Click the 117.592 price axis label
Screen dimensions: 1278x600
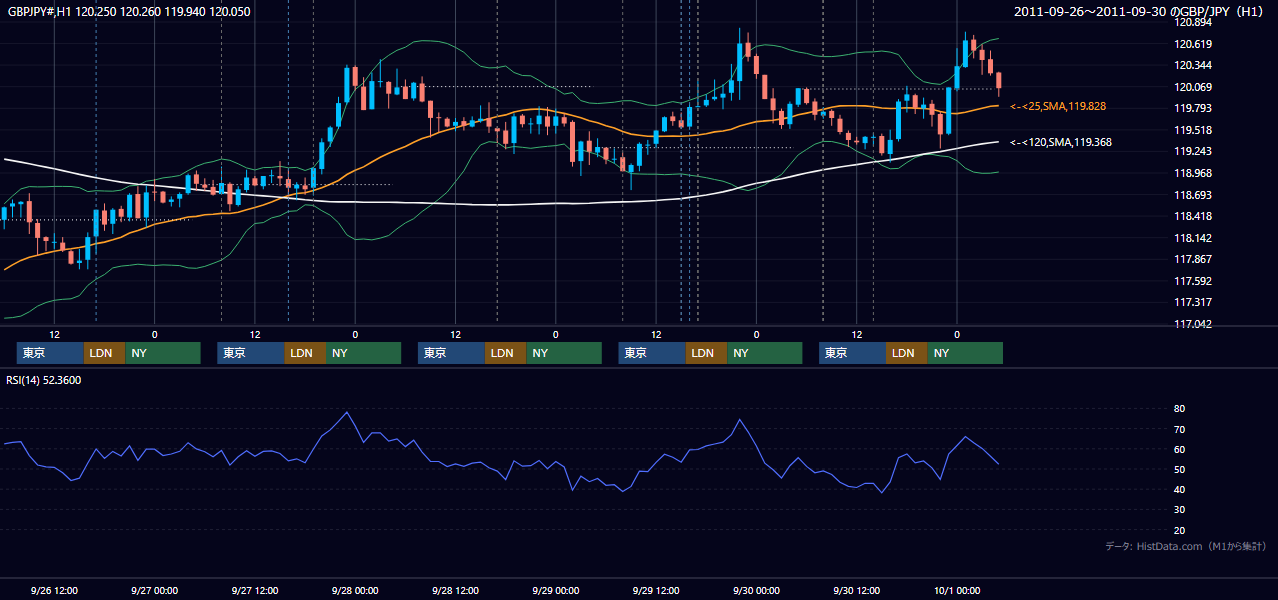coord(1192,281)
